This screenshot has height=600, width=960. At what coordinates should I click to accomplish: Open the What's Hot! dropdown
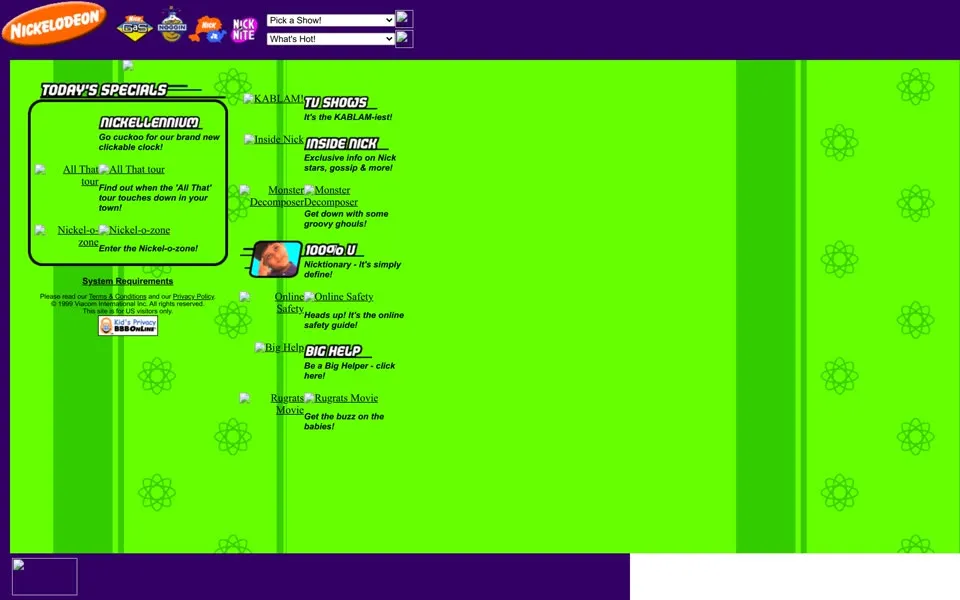331,39
